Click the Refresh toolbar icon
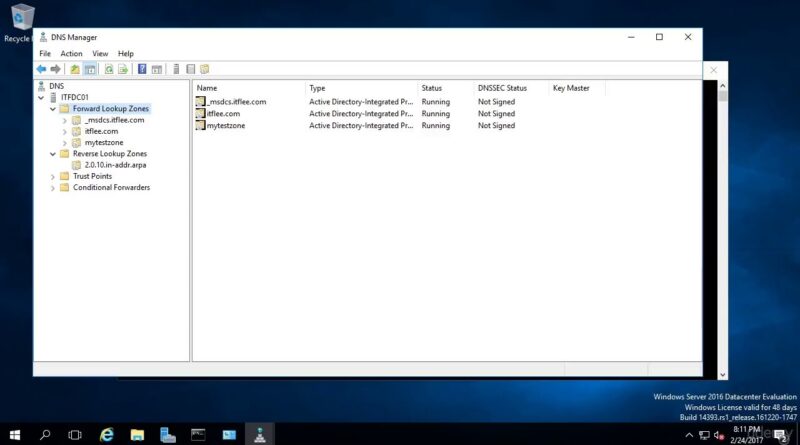Screen dimensions: 800x445 (x=109, y=69)
